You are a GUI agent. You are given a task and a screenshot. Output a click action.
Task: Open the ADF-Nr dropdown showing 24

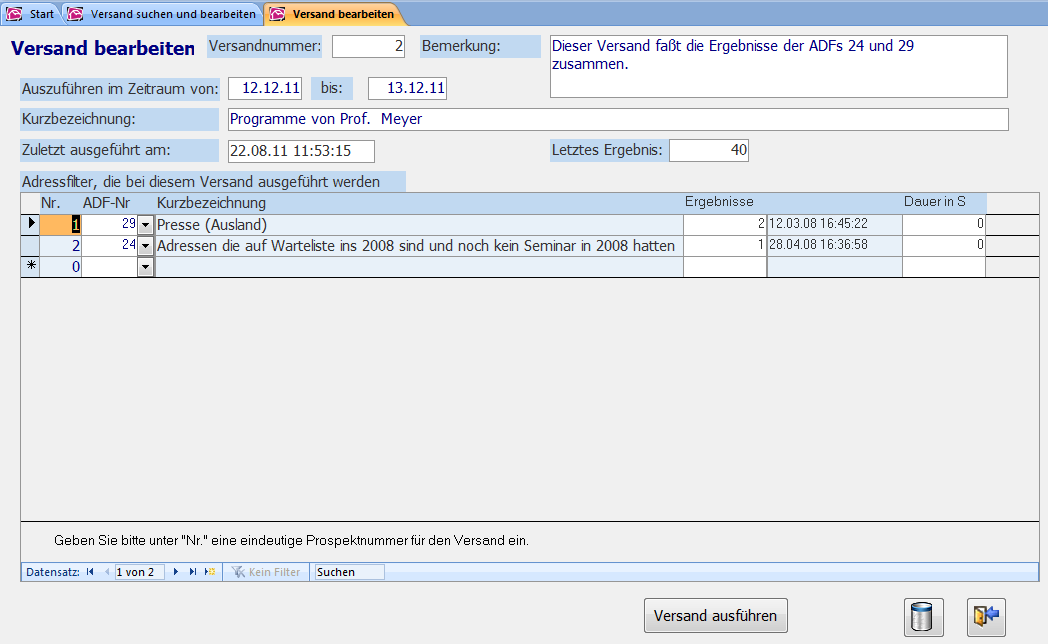146,246
